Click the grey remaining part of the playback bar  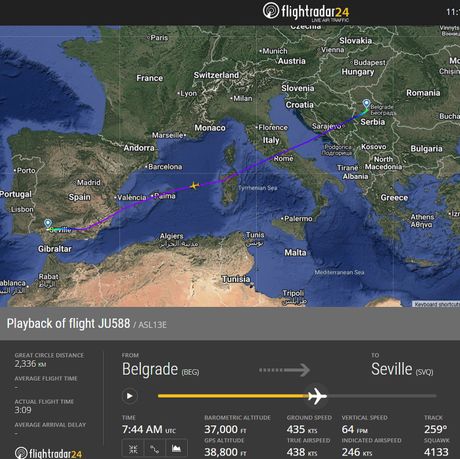[x=382, y=396]
